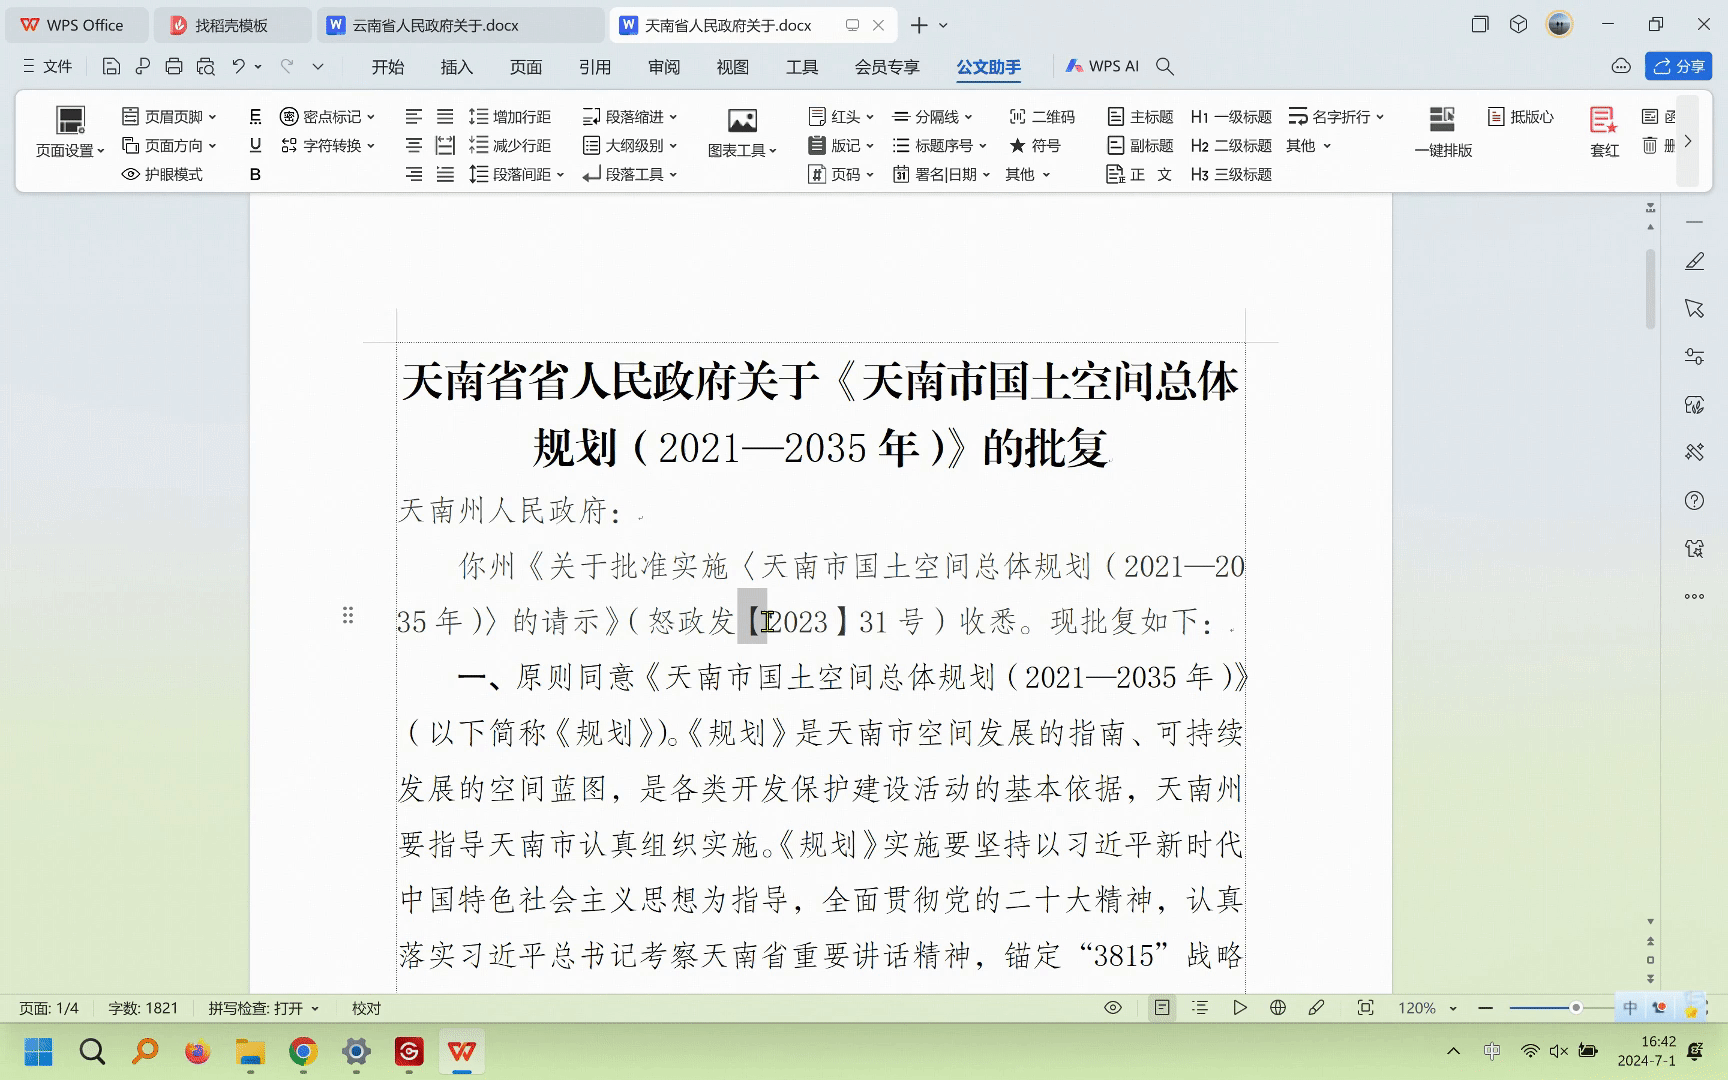Click the undo arrow icon
The height and width of the screenshot is (1080, 1728).
(238, 66)
